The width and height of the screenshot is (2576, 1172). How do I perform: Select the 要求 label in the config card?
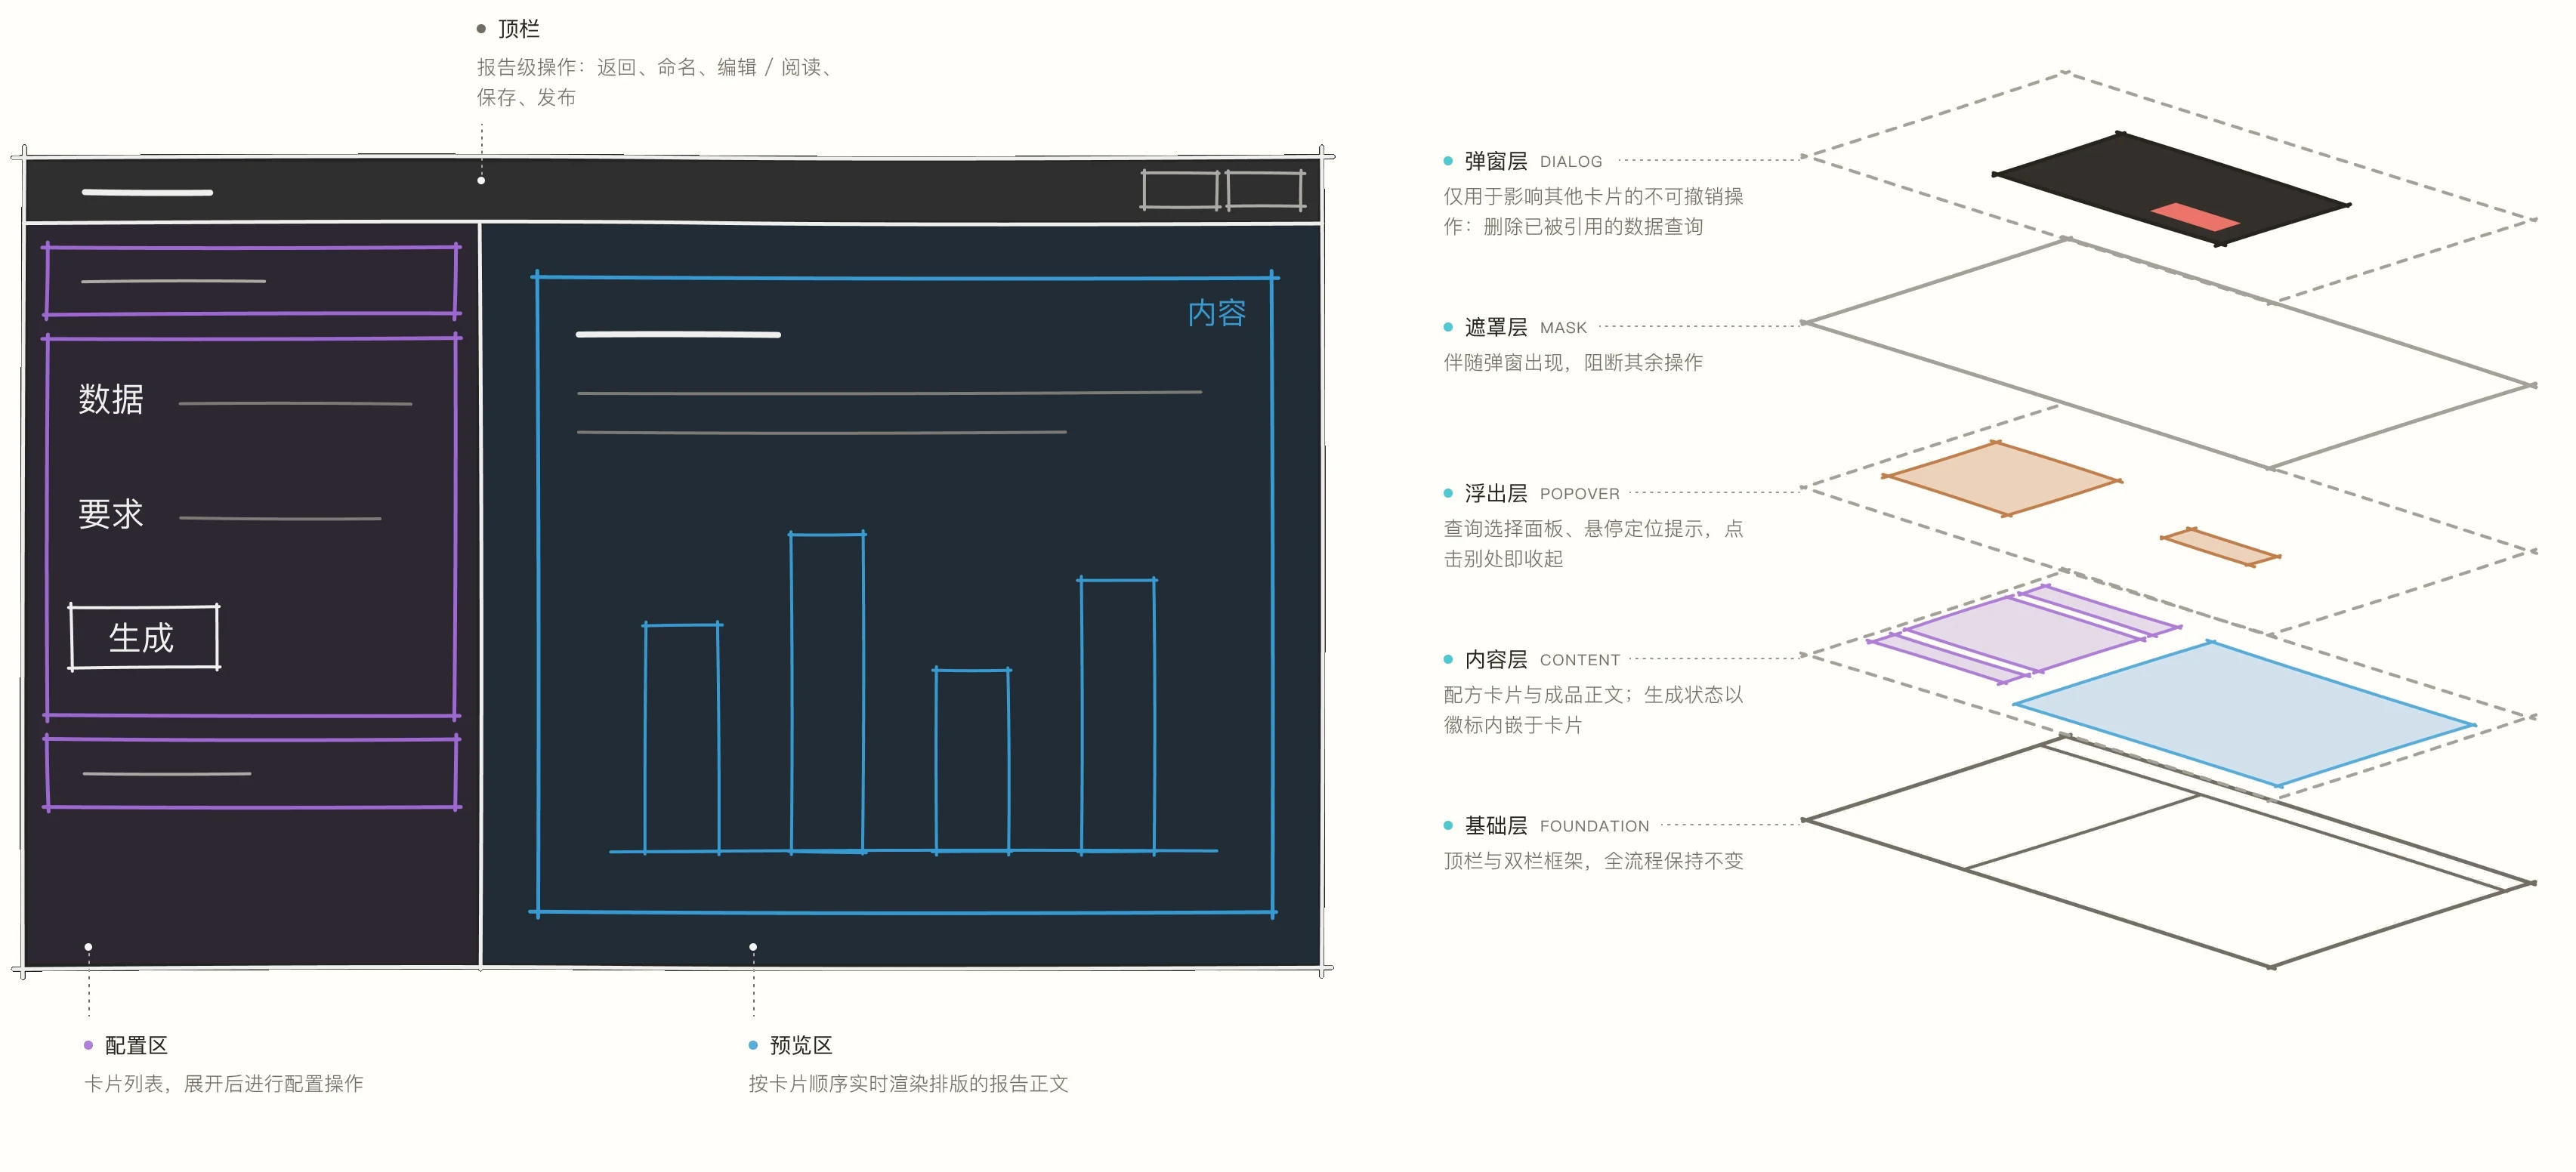111,514
